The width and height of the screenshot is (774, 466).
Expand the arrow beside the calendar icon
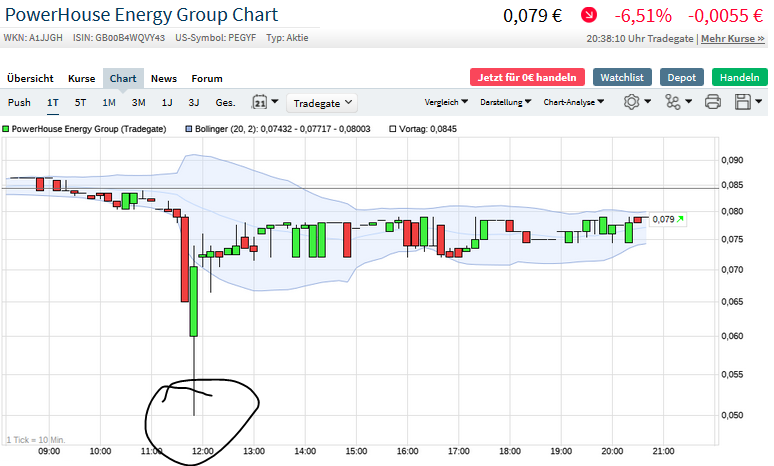tap(275, 102)
